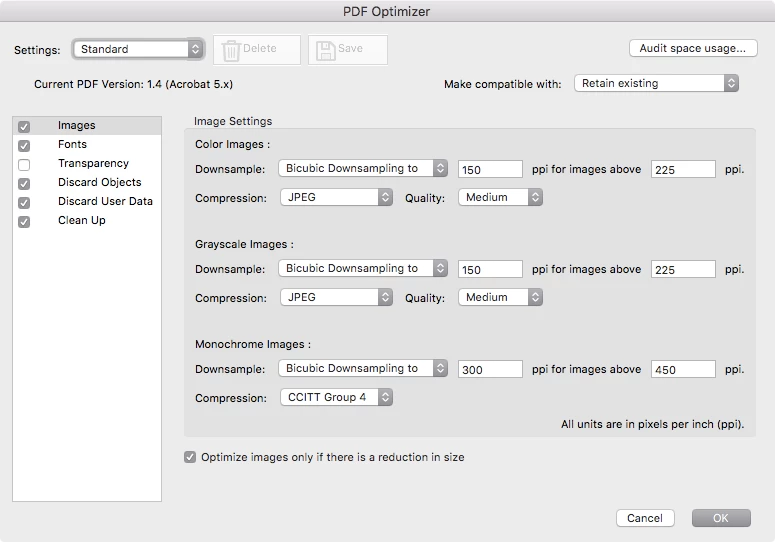The height and width of the screenshot is (542, 775).
Task: Open Monochrome Images Downsample method dropdown
Action: pyautogui.click(x=363, y=368)
